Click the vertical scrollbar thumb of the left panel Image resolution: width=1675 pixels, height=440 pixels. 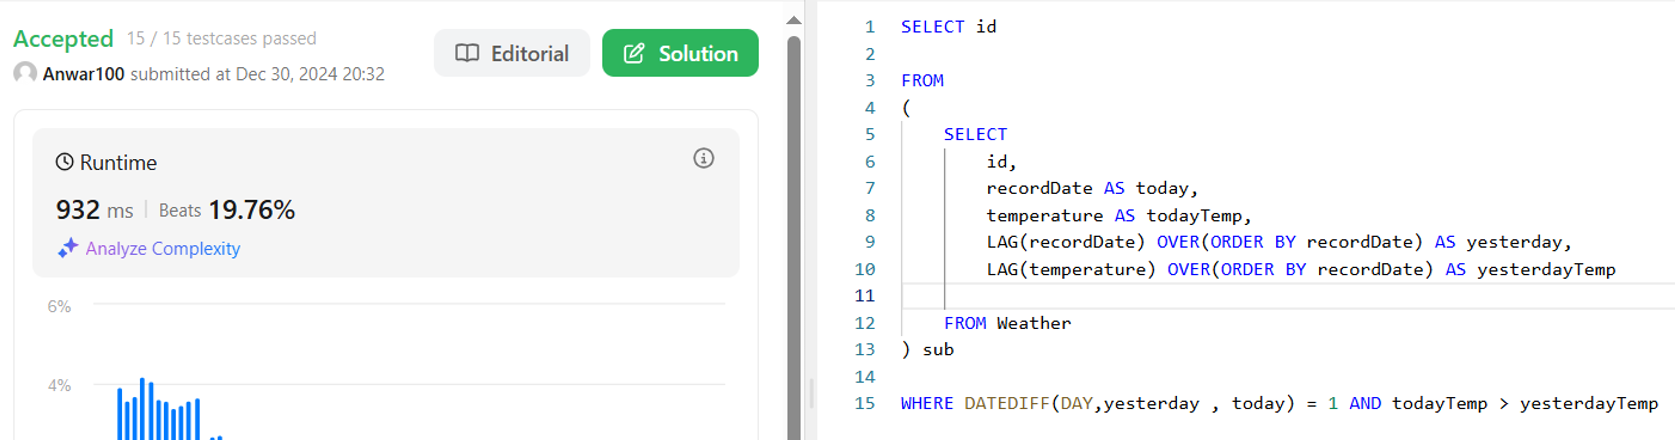pos(794,238)
